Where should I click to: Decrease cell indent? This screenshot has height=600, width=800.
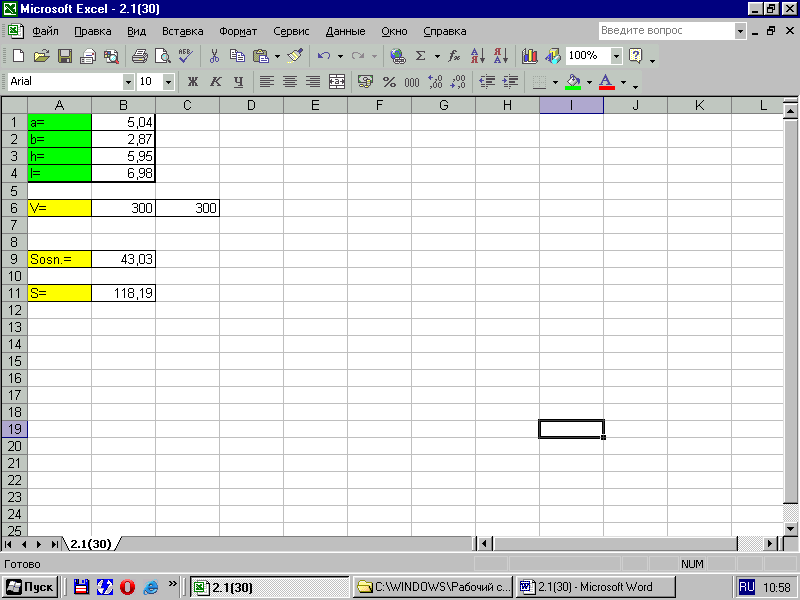coord(487,82)
